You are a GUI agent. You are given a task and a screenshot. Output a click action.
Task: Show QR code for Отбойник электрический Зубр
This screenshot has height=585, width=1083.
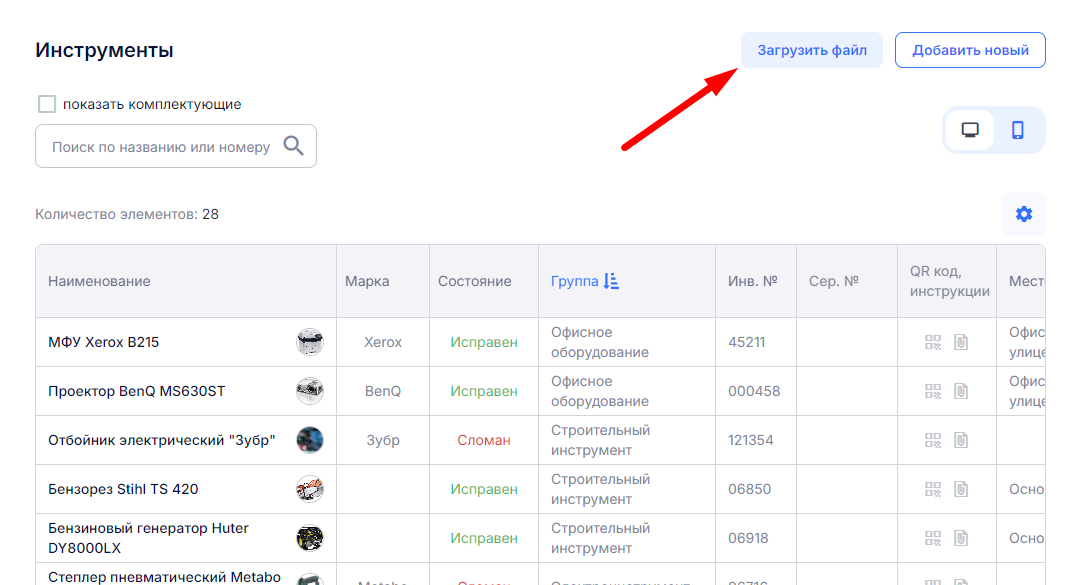click(x=933, y=440)
